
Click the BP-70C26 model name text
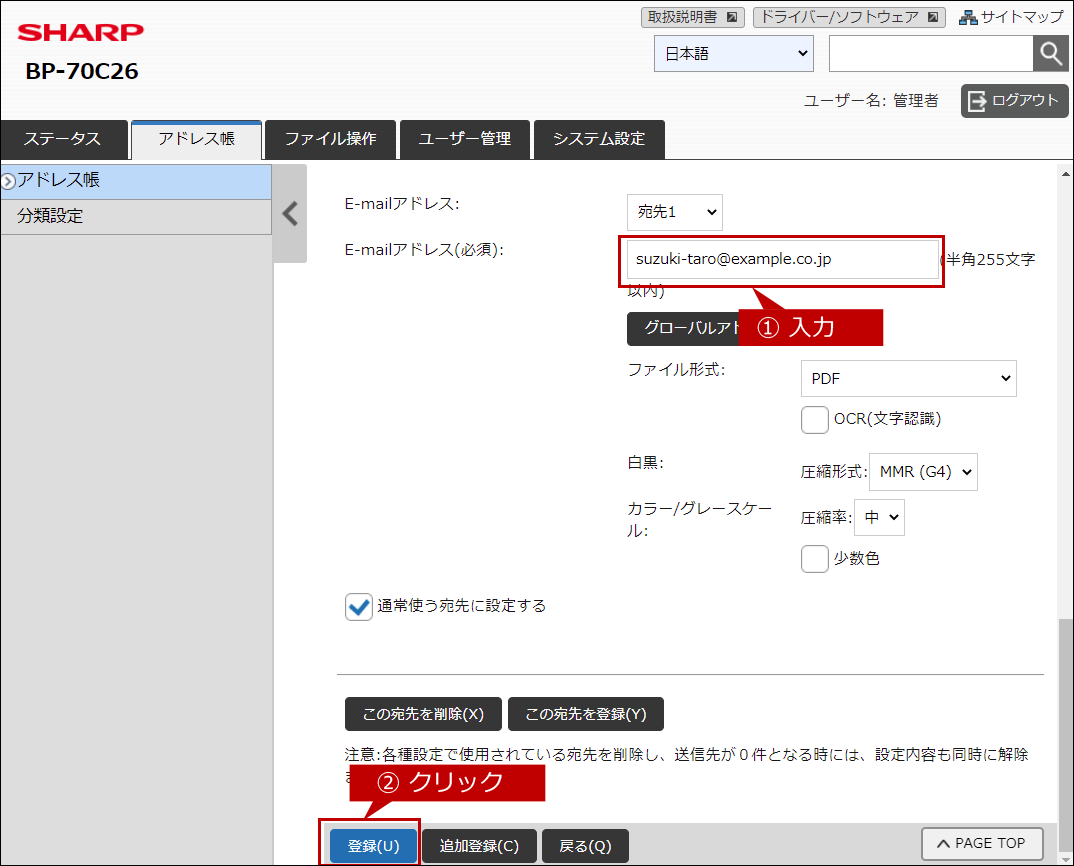[82, 71]
